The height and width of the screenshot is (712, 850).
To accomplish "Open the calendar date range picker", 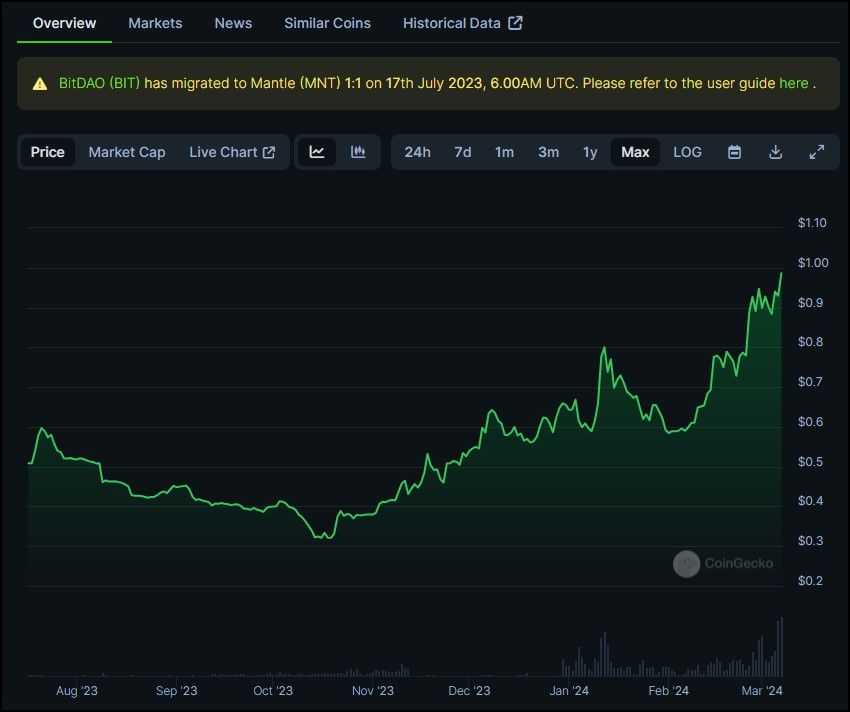I will pos(733,151).
